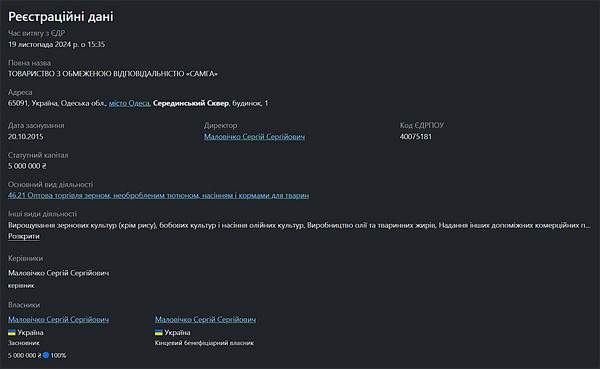The image size is (600, 369).
Task: Click the founder's 100% share value
Action: click(x=58, y=356)
